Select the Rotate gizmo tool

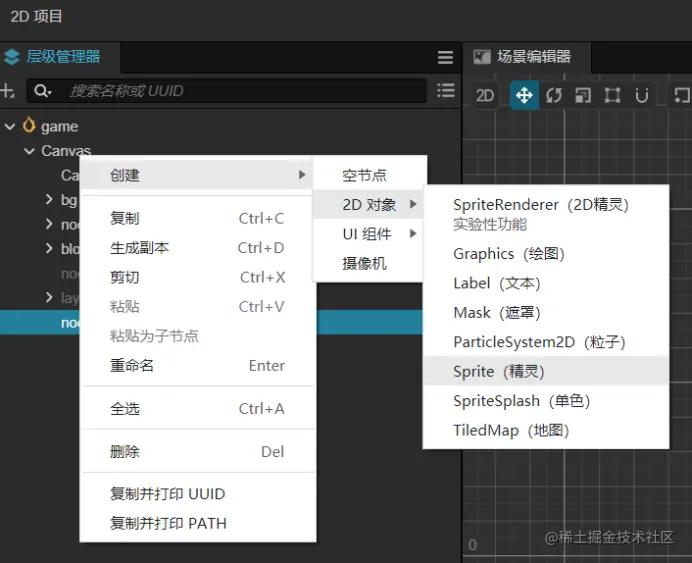coord(553,95)
